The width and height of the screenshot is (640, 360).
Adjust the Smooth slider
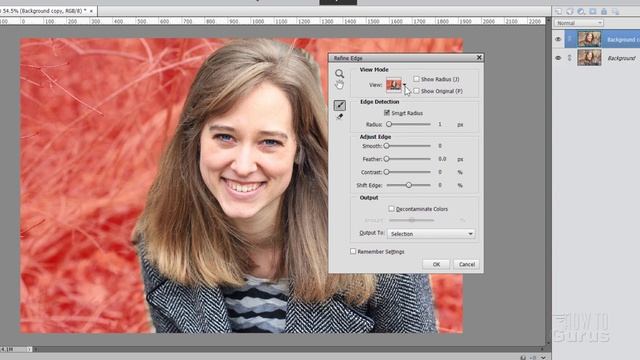coord(408,146)
